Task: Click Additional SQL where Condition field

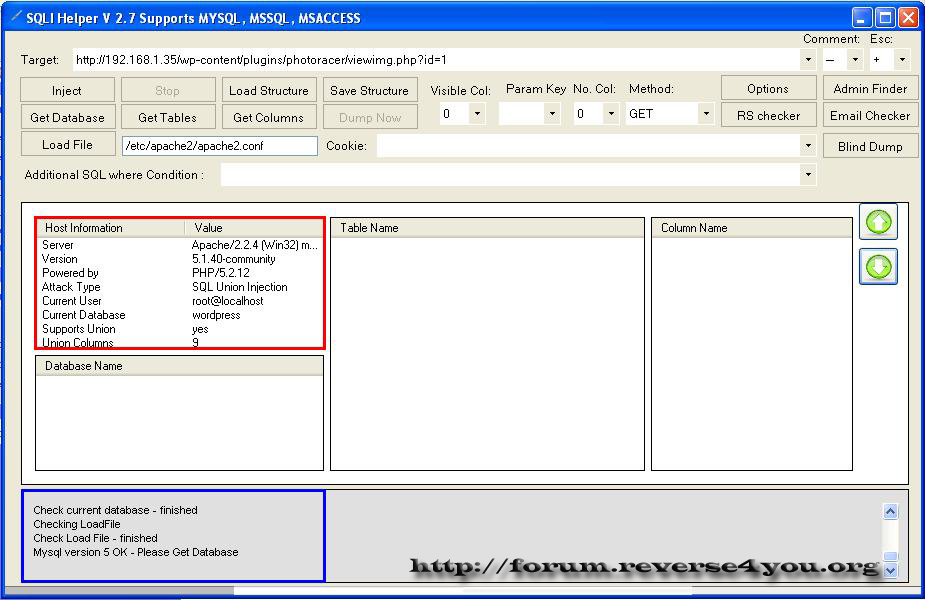Action: (x=511, y=175)
